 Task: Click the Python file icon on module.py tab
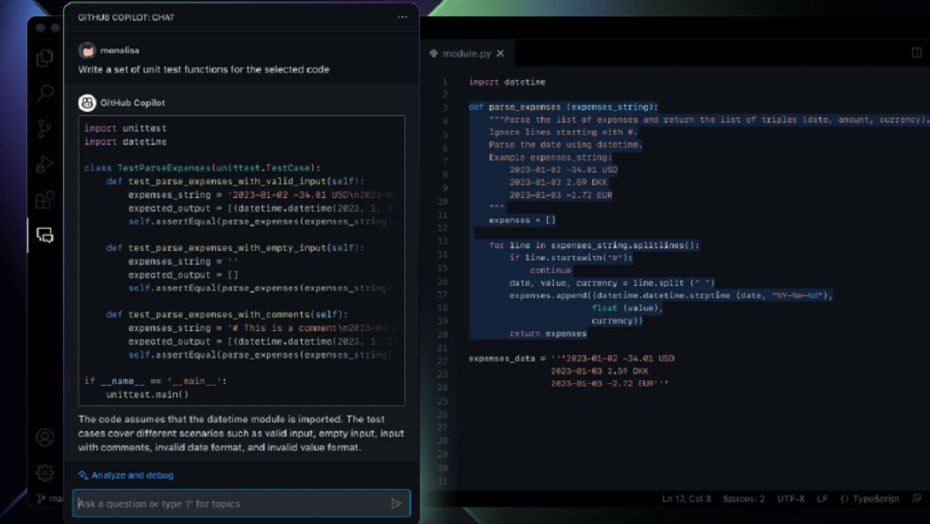pyautogui.click(x=434, y=53)
